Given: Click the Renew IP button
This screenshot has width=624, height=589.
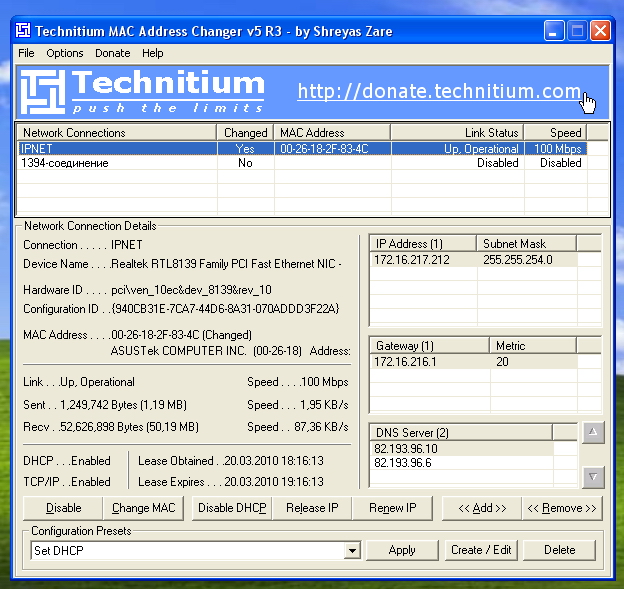Looking at the screenshot, I should tap(392, 508).
